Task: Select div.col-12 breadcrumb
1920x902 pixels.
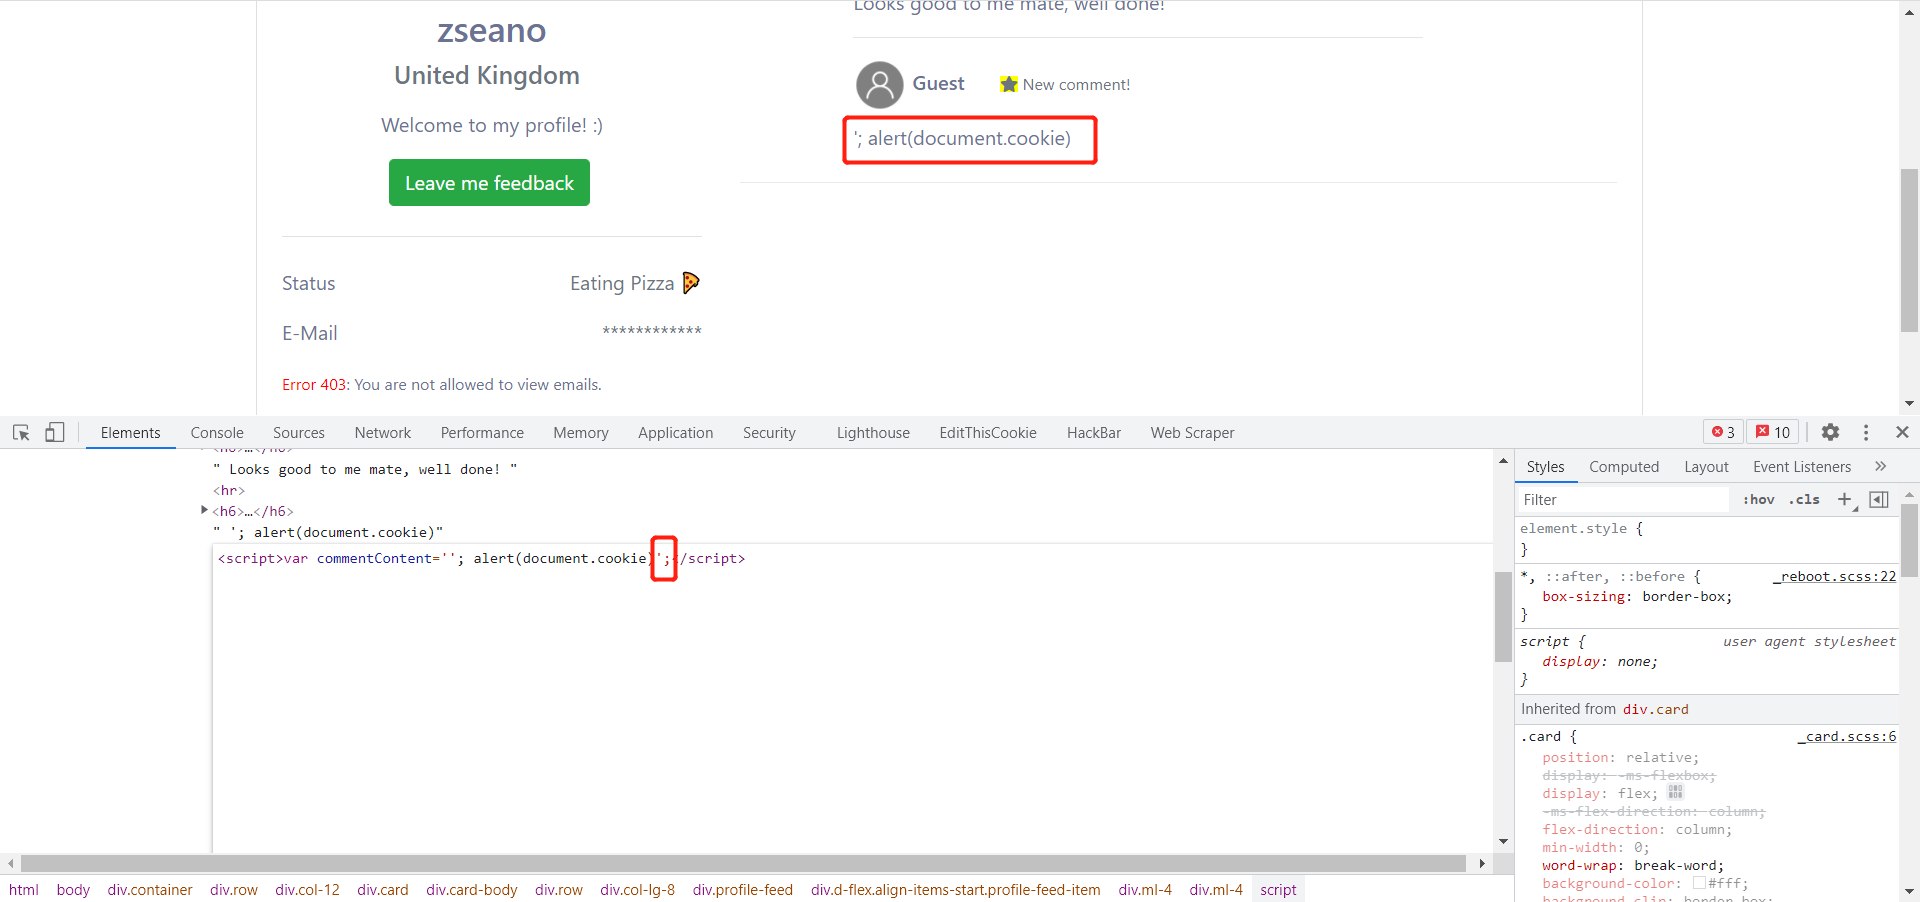Action: tap(307, 889)
